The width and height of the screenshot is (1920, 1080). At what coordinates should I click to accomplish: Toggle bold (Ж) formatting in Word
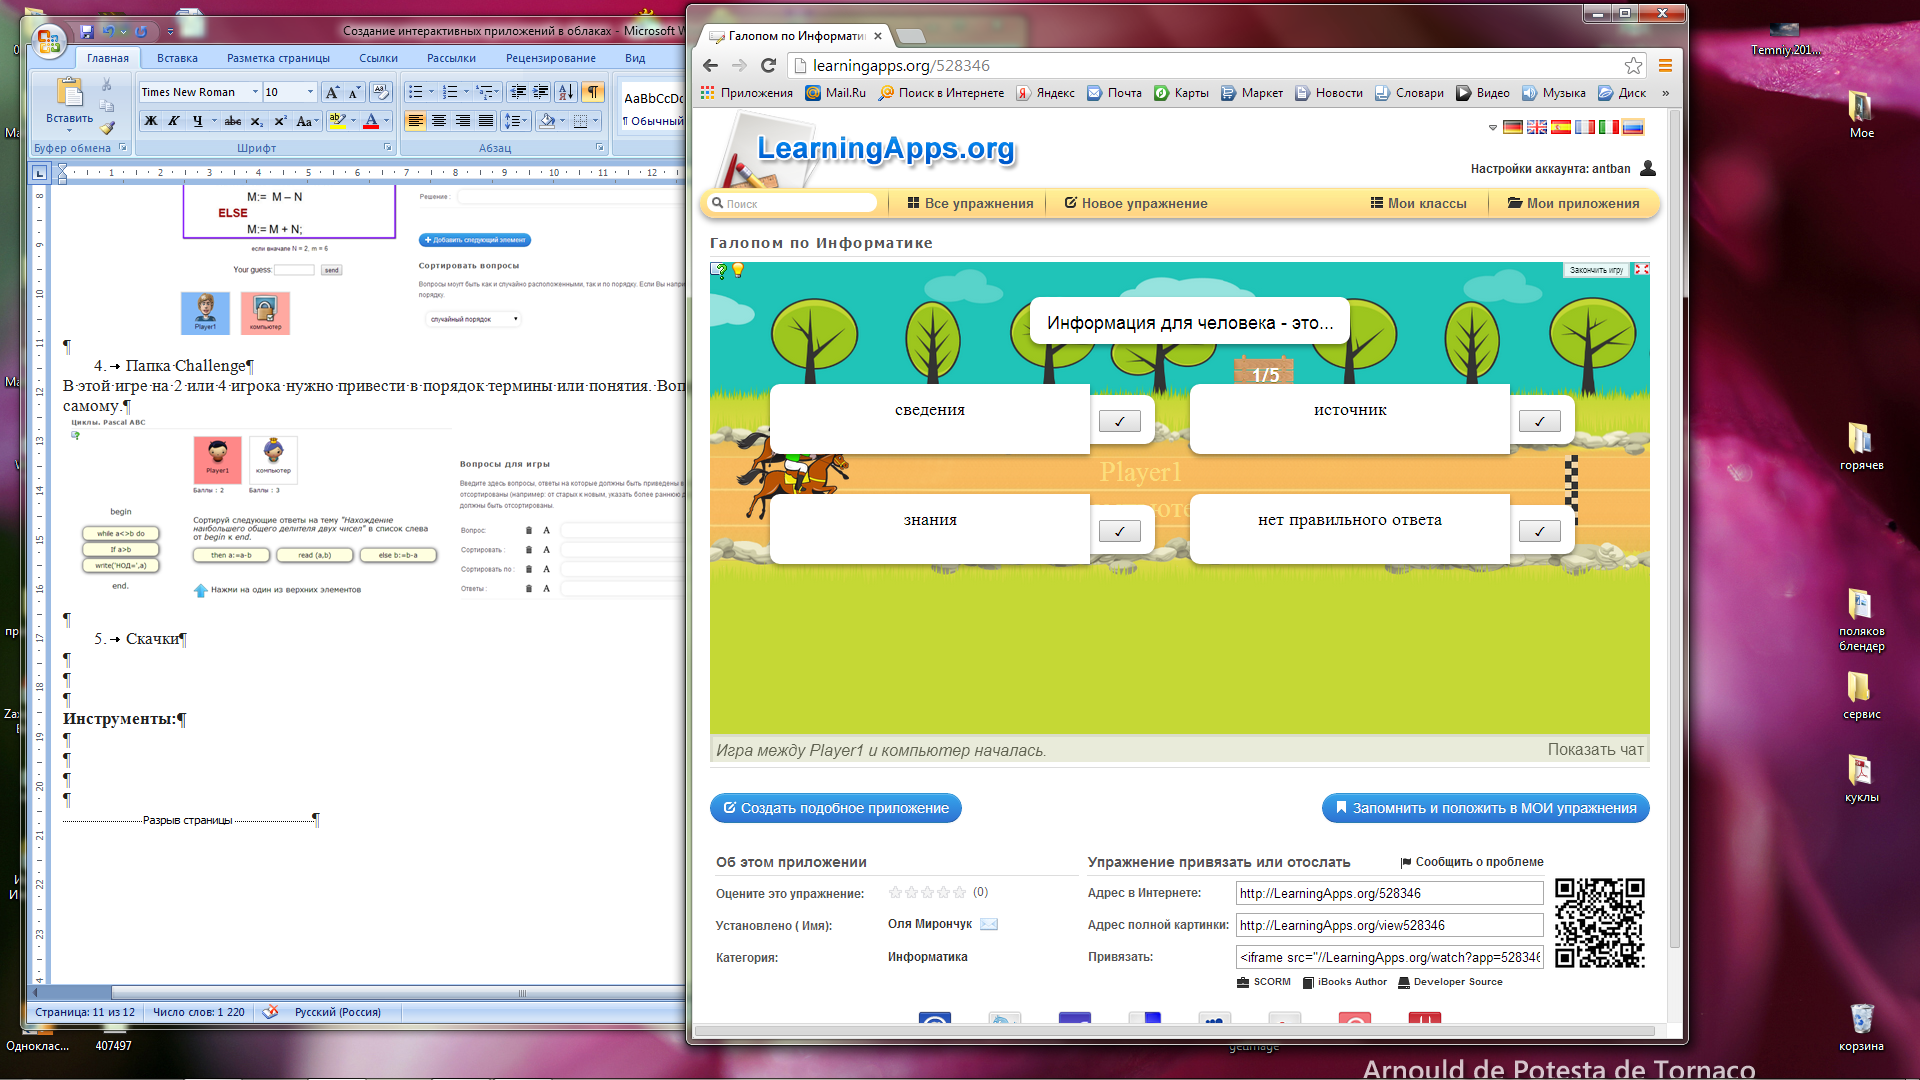pyautogui.click(x=150, y=121)
